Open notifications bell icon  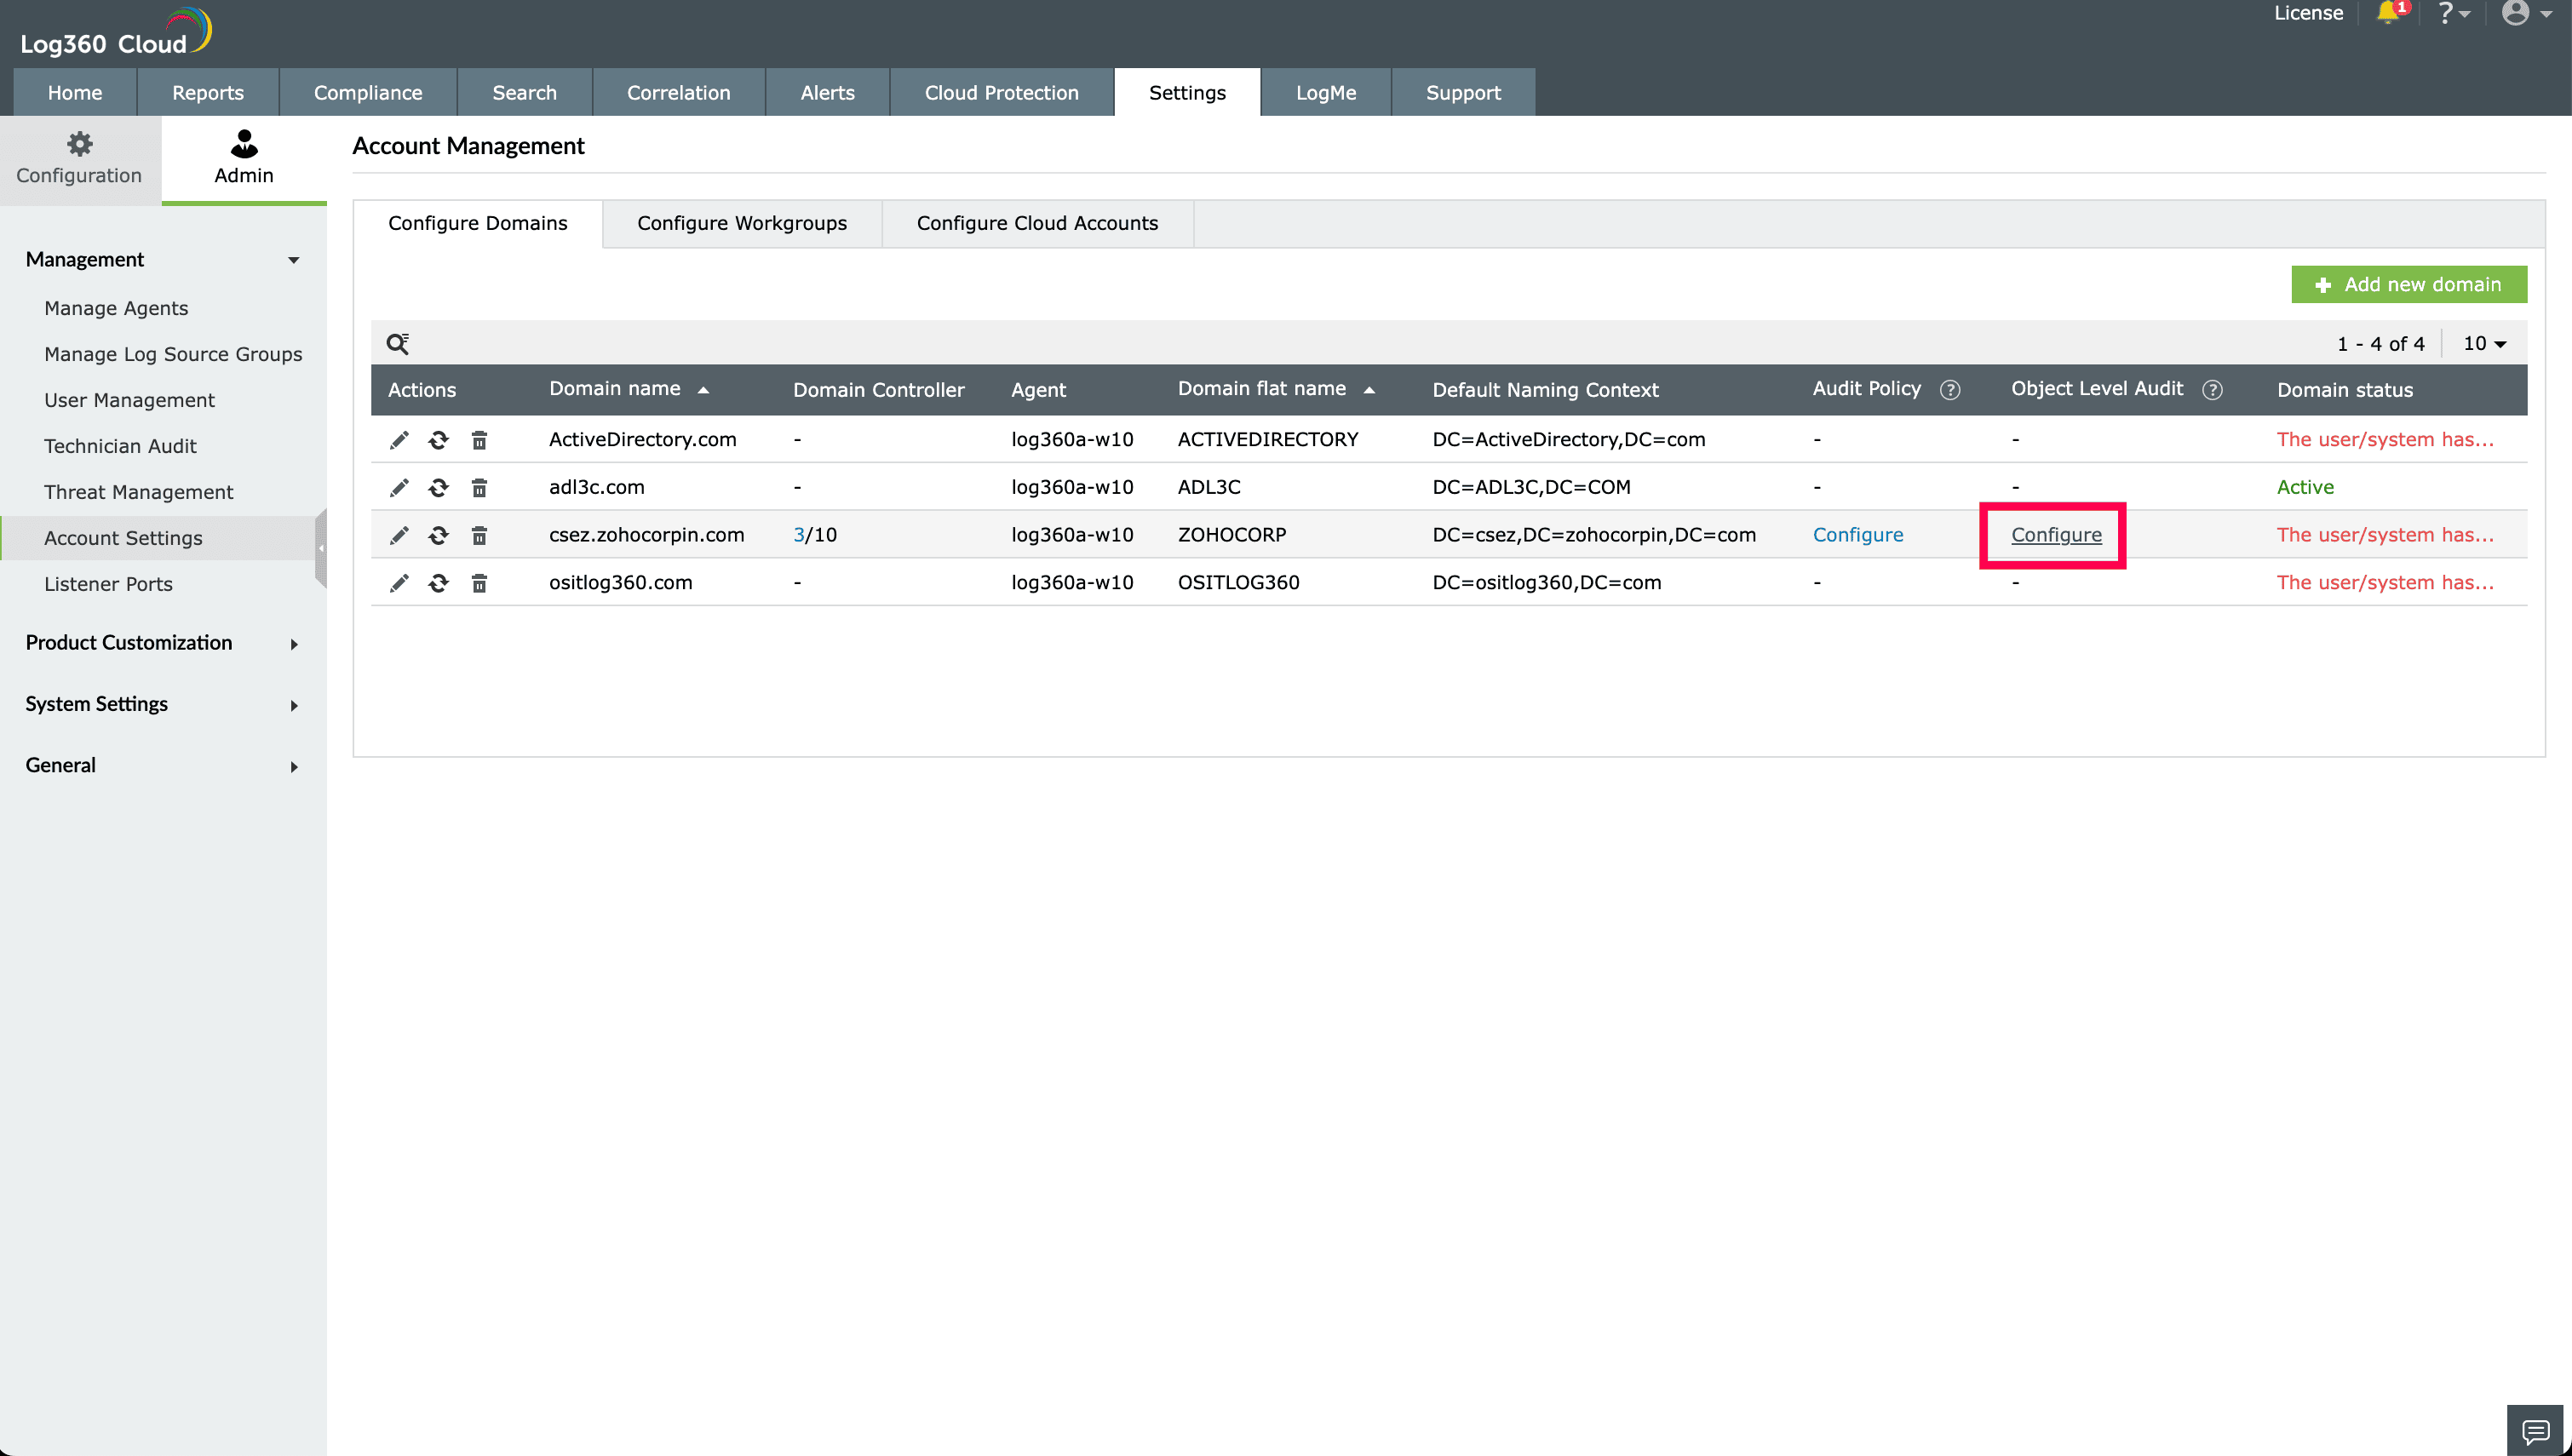[x=2388, y=13]
